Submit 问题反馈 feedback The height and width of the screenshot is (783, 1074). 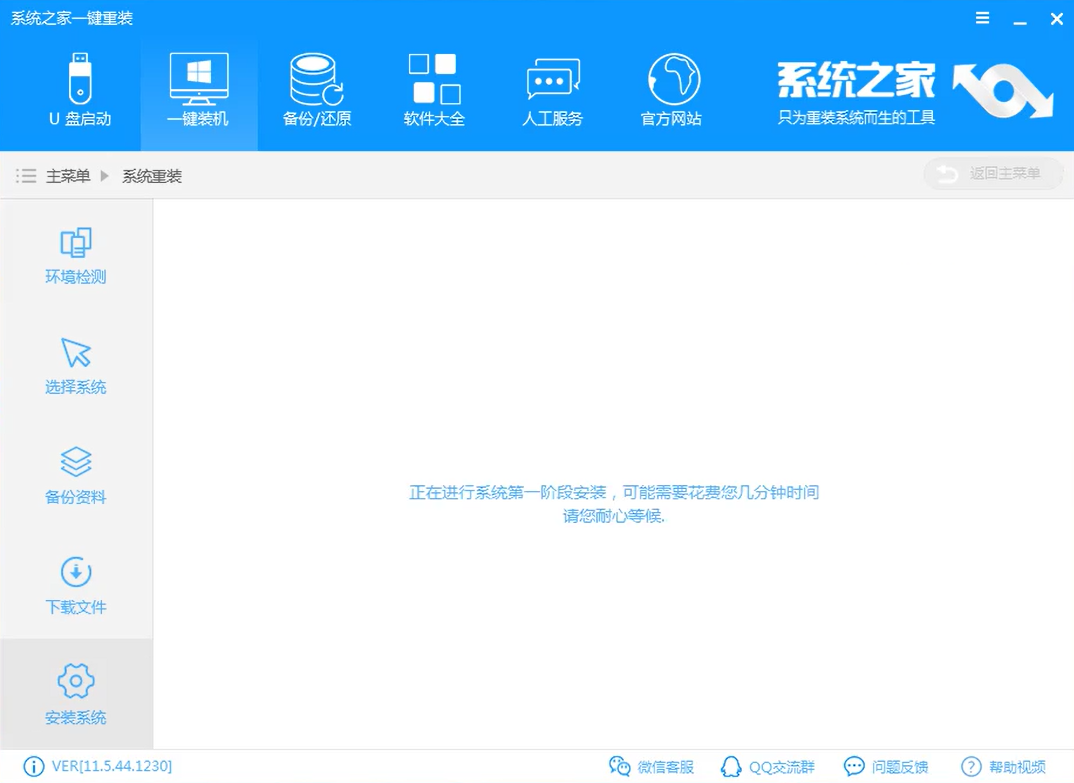click(x=888, y=766)
